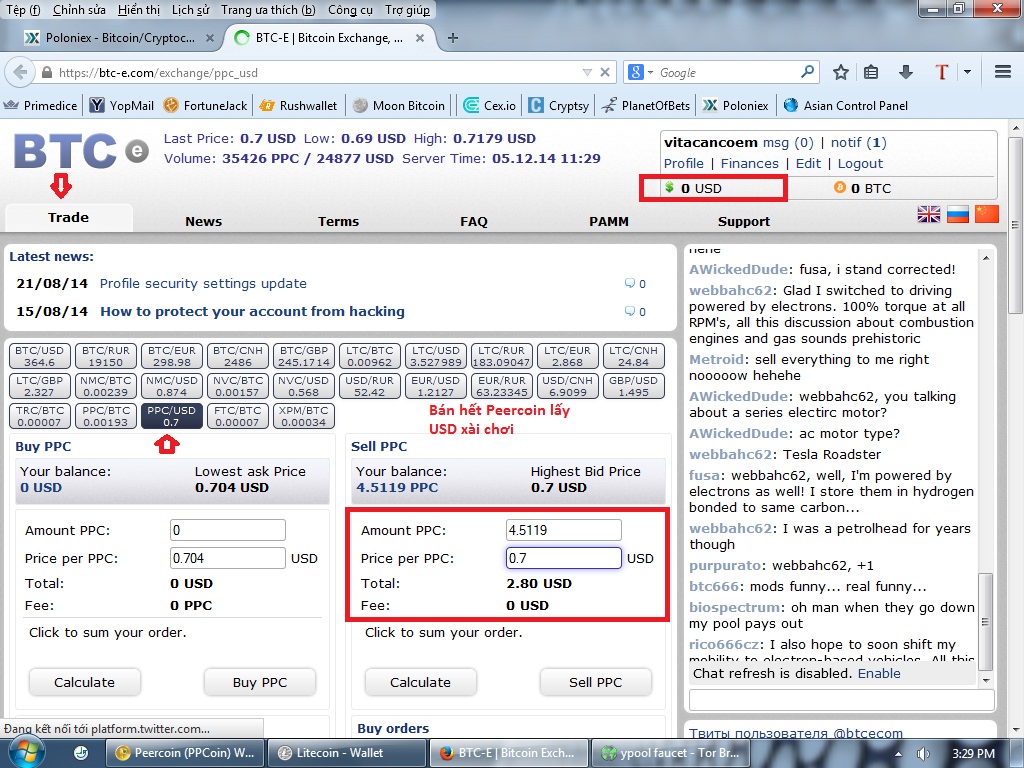The image size is (1024, 768).
Task: Open the address bar history dropdown arrow
Action: 587,72
